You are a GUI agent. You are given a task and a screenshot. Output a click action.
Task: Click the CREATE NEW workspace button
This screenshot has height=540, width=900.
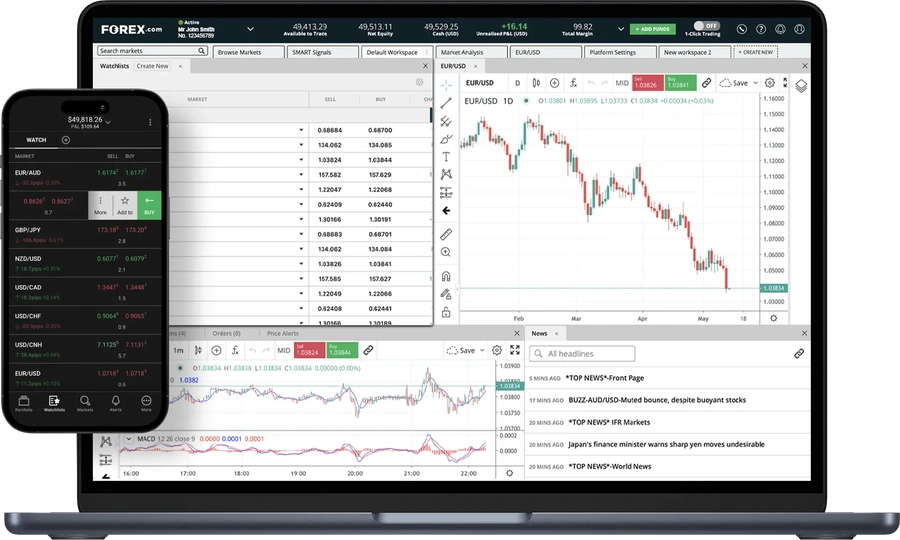coord(755,52)
